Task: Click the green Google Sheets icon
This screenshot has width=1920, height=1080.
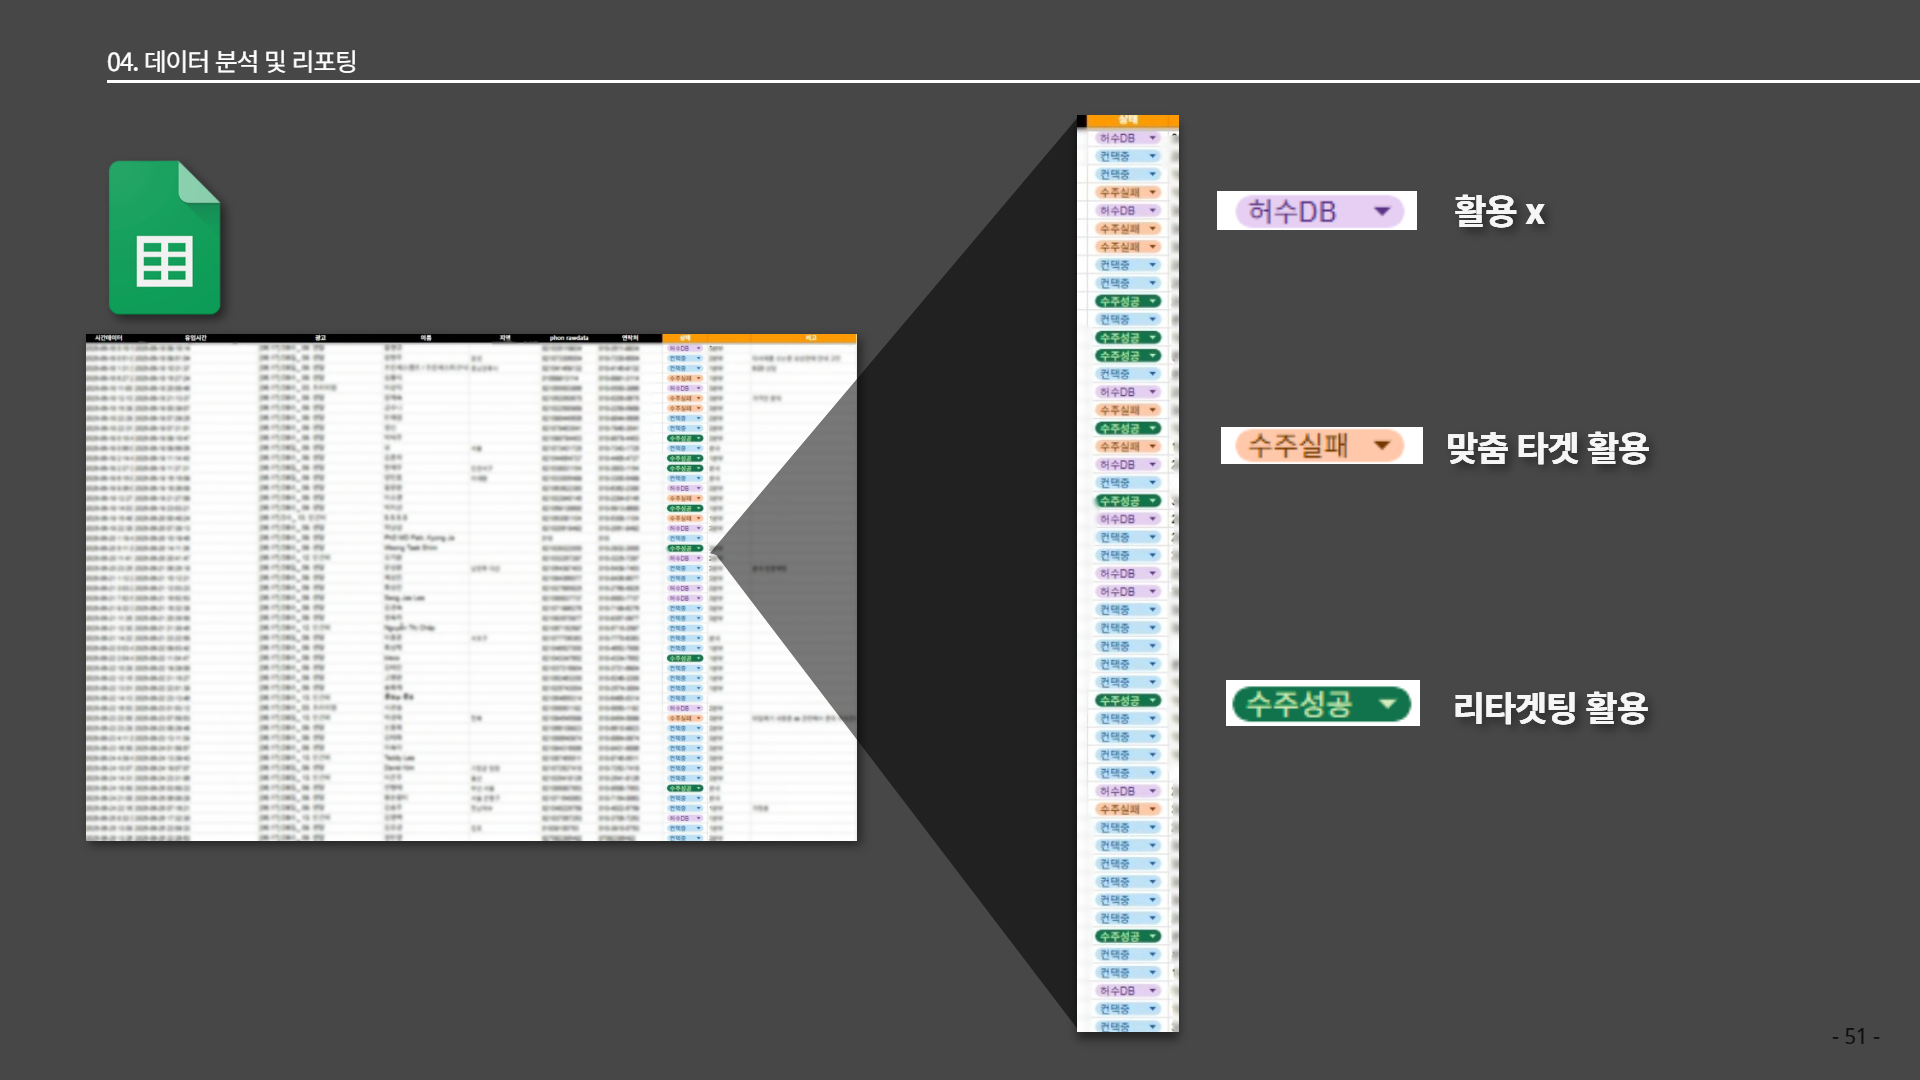Action: pyautogui.click(x=164, y=238)
